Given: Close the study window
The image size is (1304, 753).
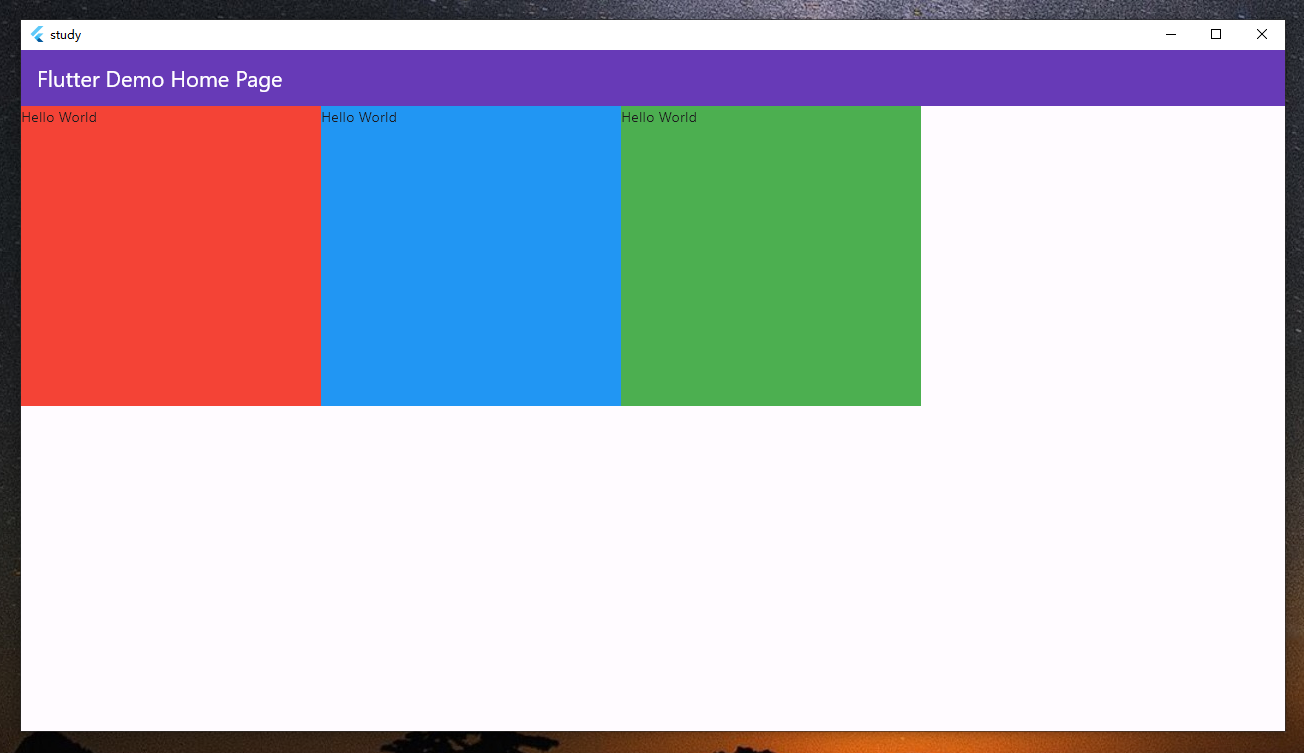Looking at the screenshot, I should click(x=1262, y=34).
